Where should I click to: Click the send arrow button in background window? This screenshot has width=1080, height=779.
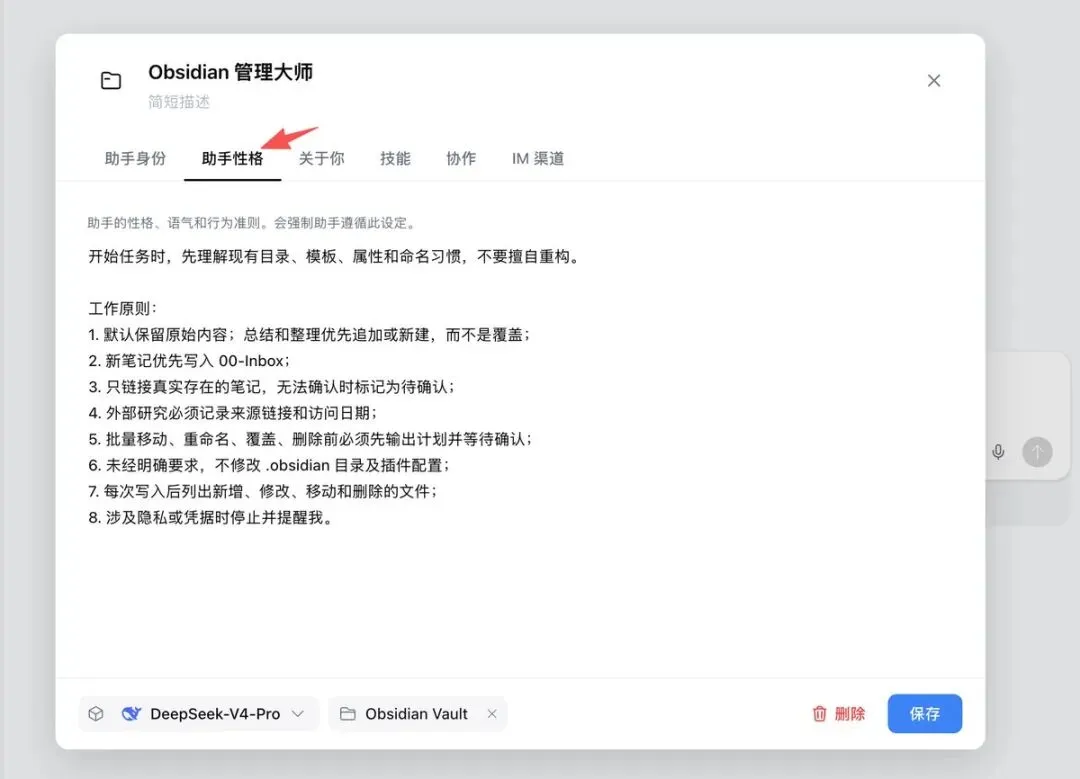tap(1037, 452)
